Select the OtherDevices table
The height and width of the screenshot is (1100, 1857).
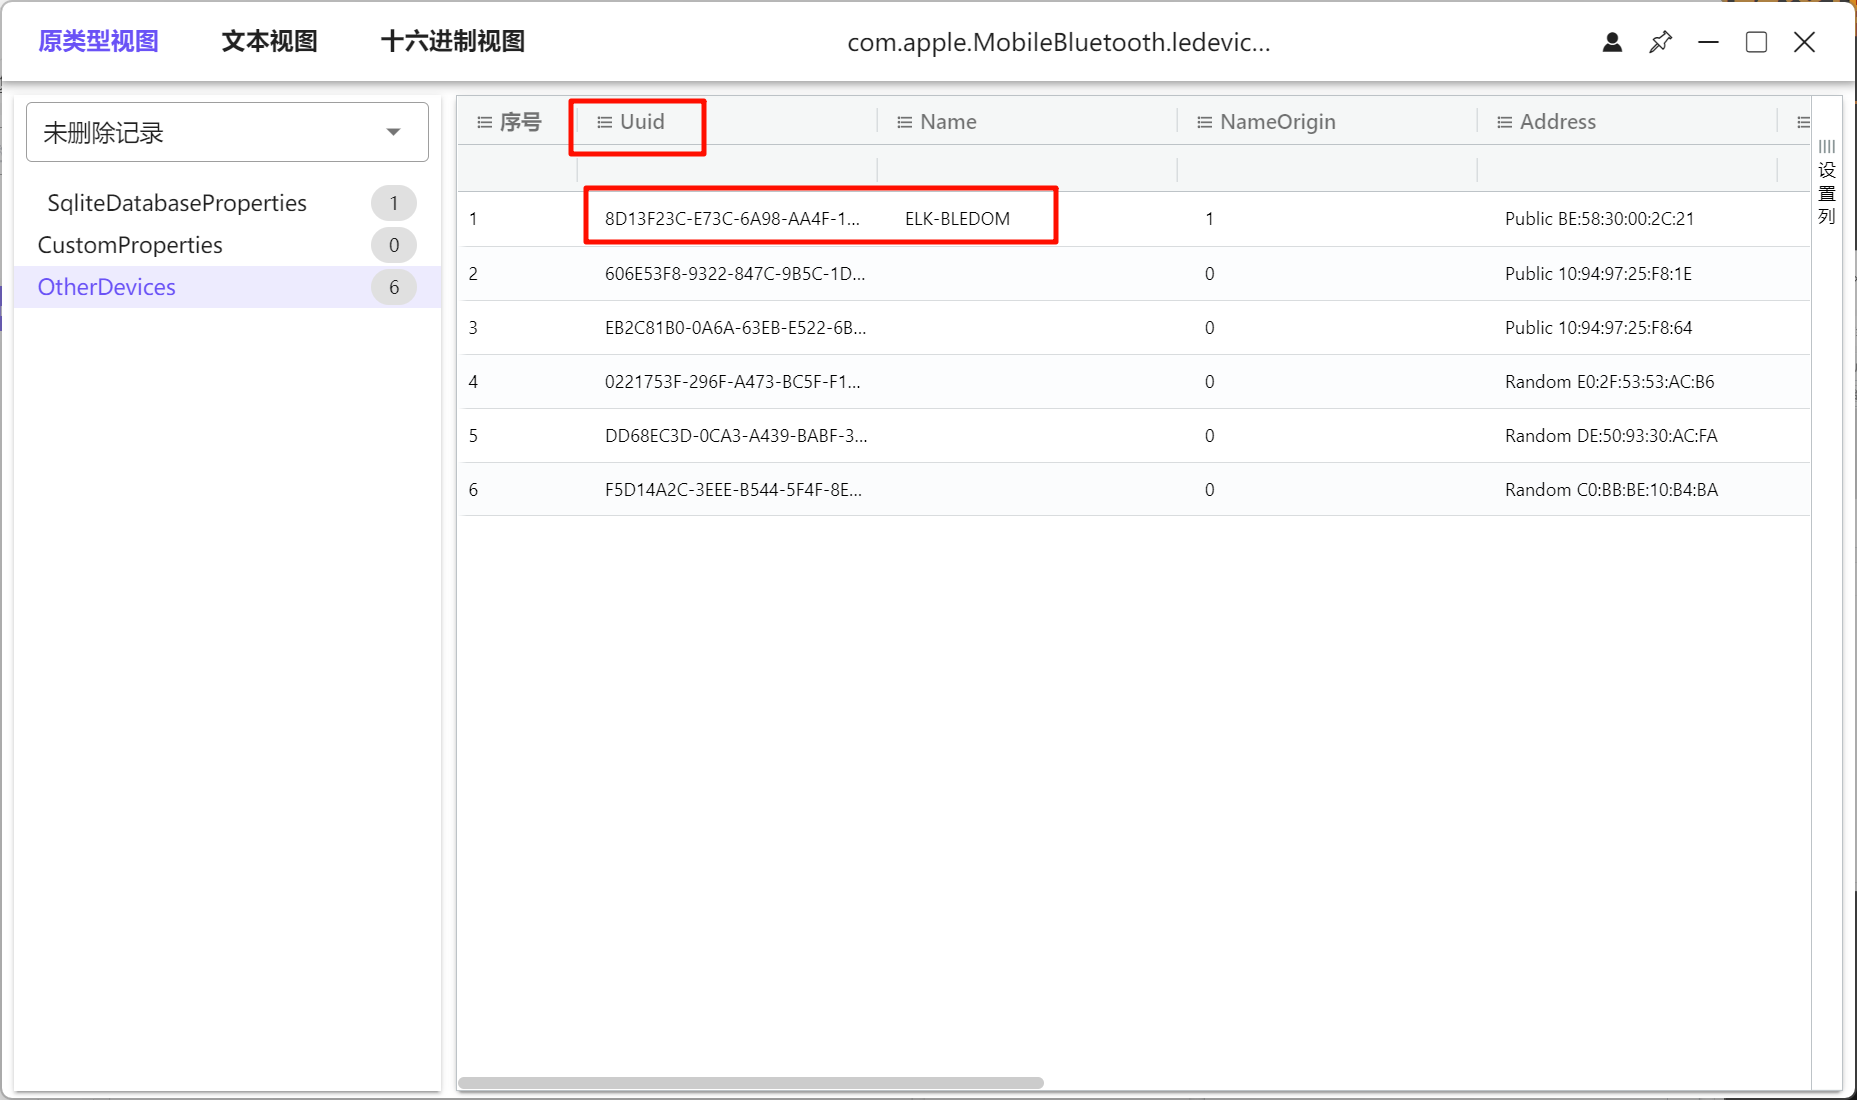107,287
